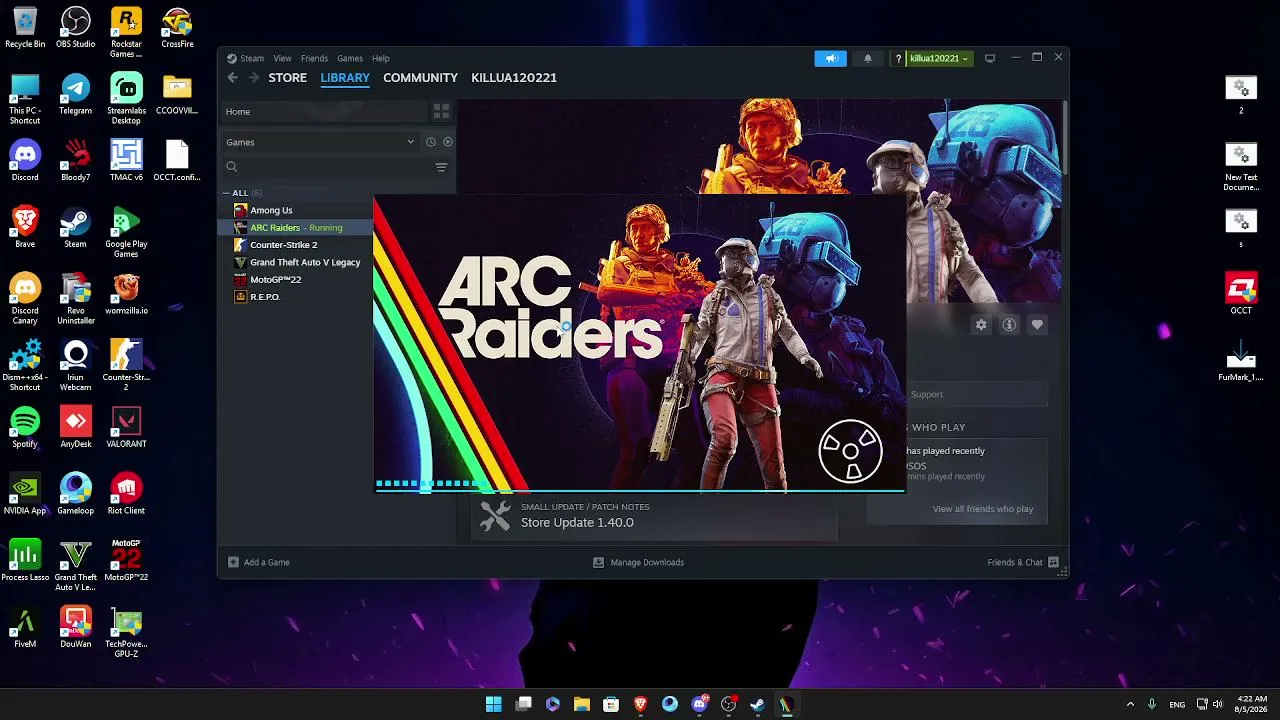The width and height of the screenshot is (1280, 720).
Task: Click the Steam help question mark
Action: coord(898,58)
